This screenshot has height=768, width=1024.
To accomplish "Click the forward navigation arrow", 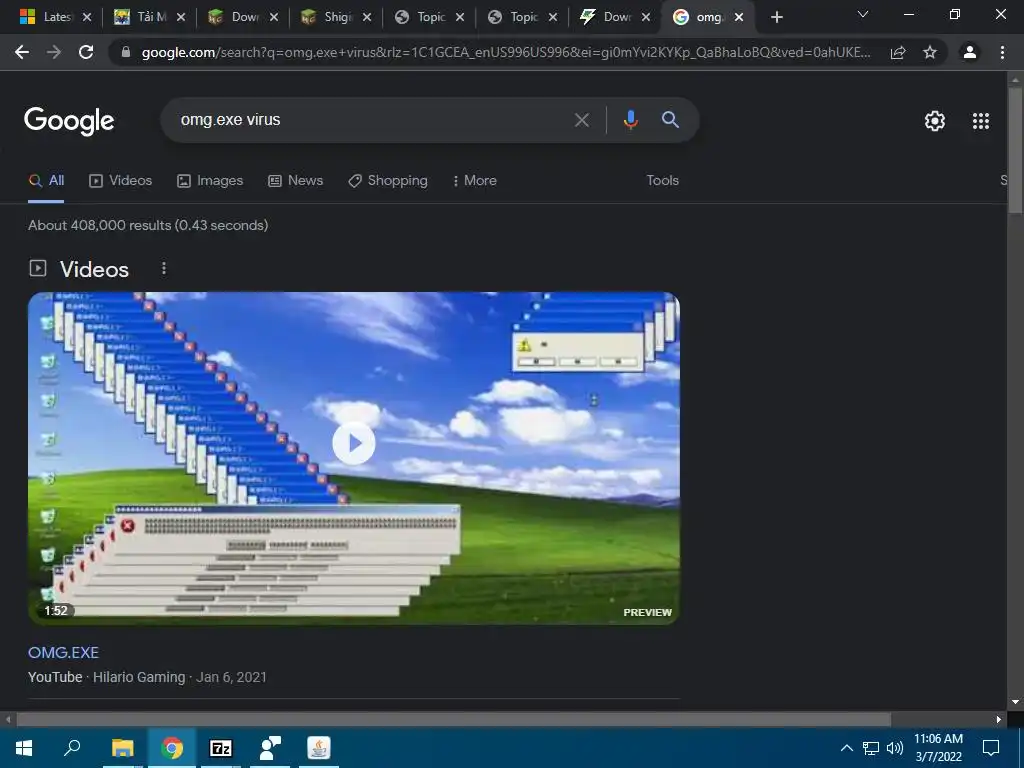I will [x=54, y=52].
